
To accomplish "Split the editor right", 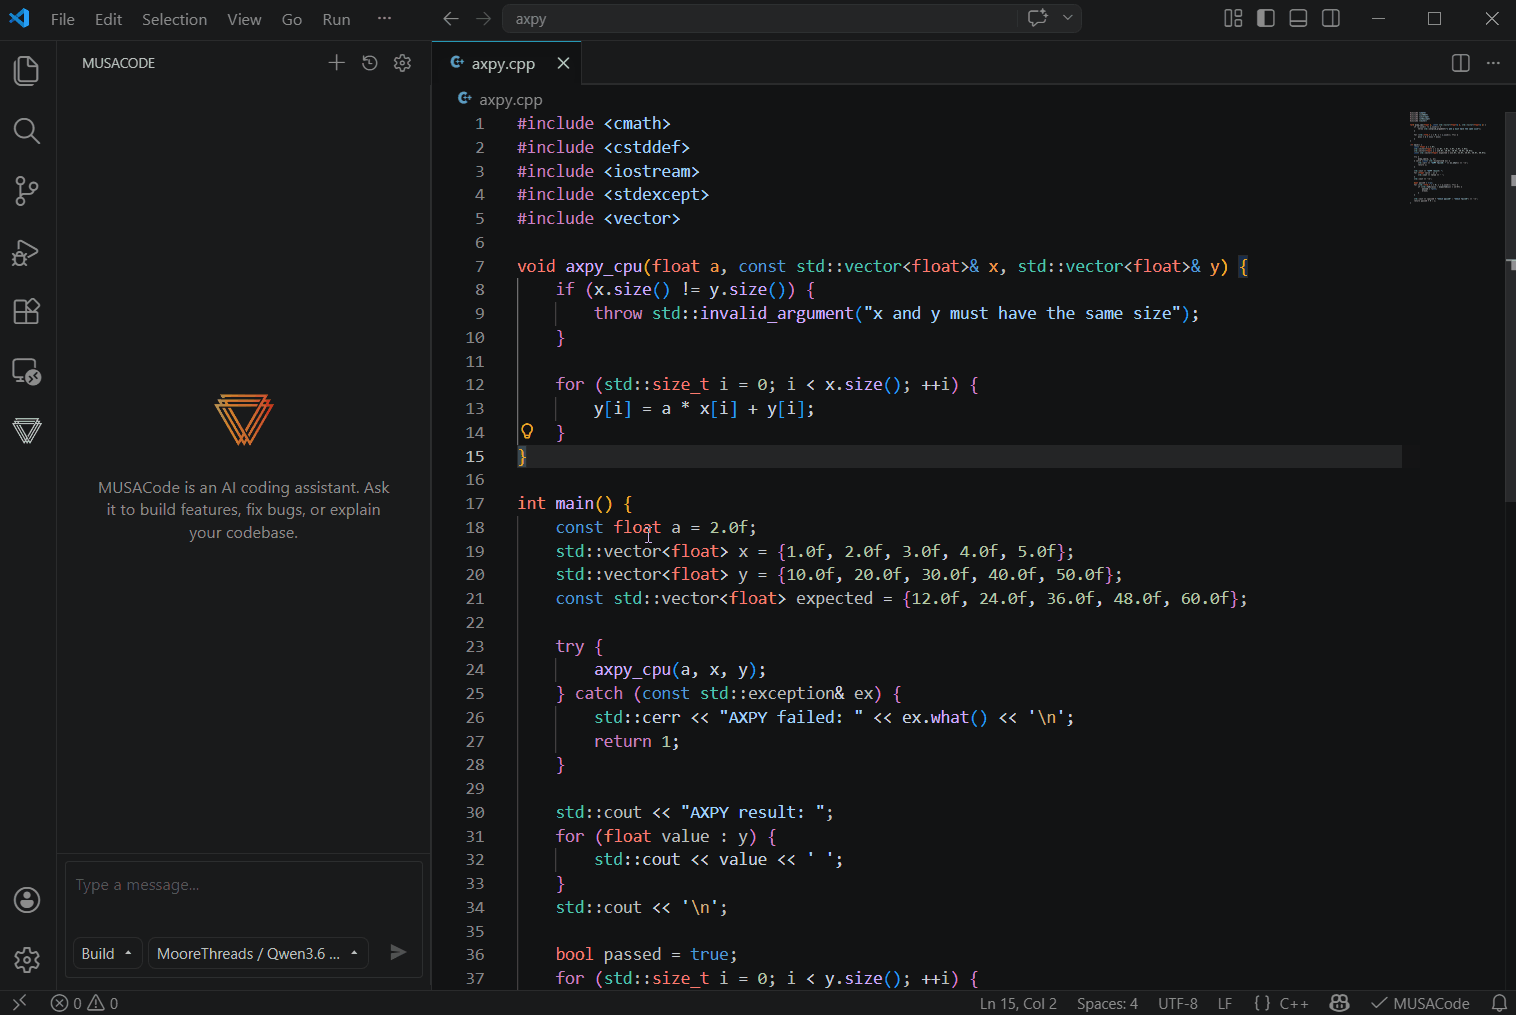I will pyautogui.click(x=1461, y=63).
